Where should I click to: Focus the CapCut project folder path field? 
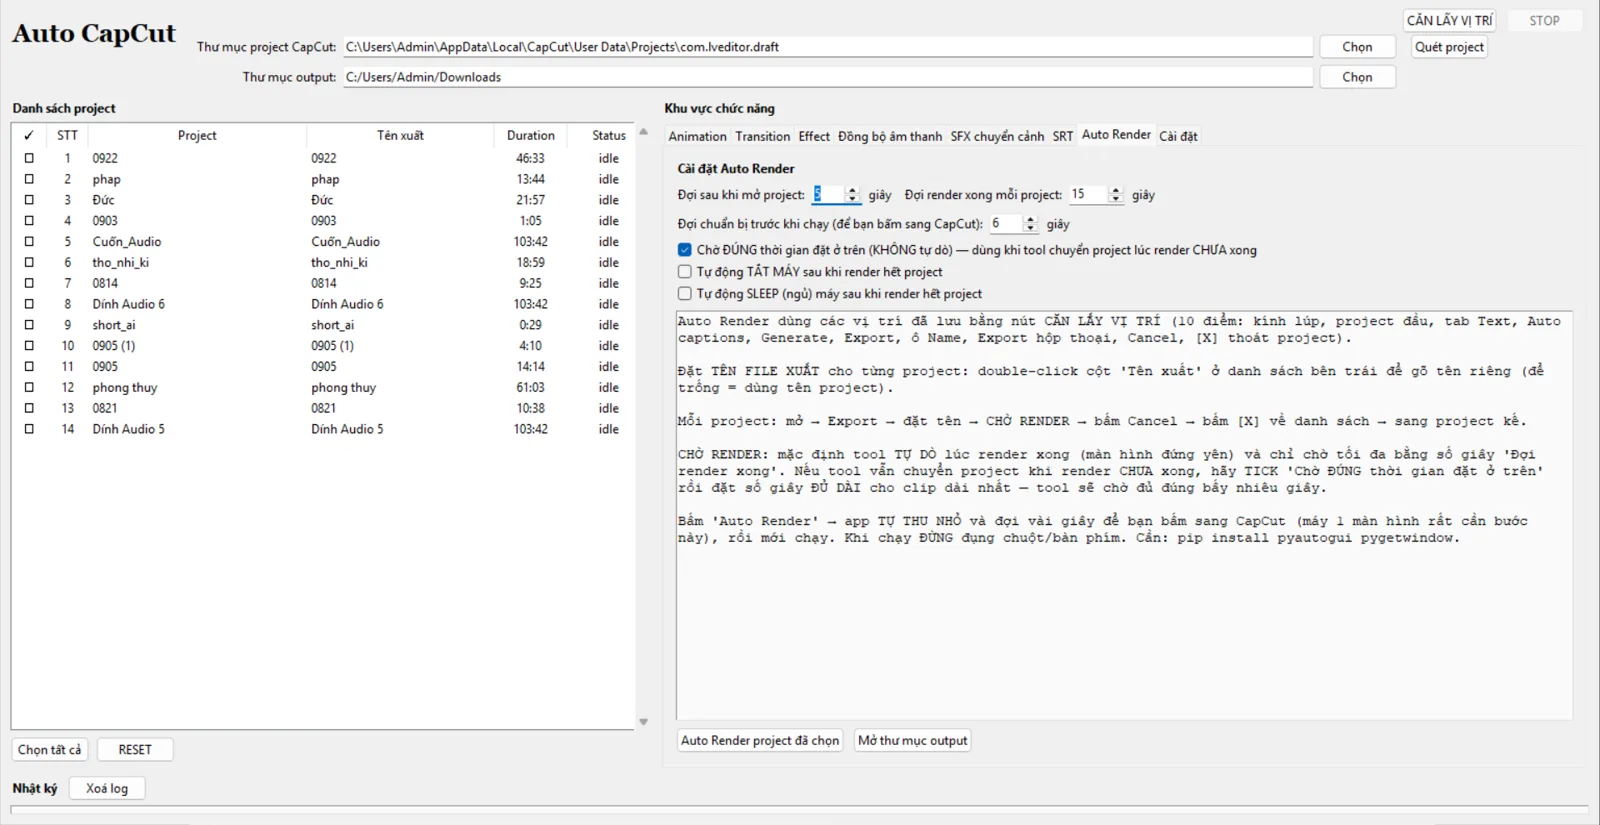[x=828, y=47]
